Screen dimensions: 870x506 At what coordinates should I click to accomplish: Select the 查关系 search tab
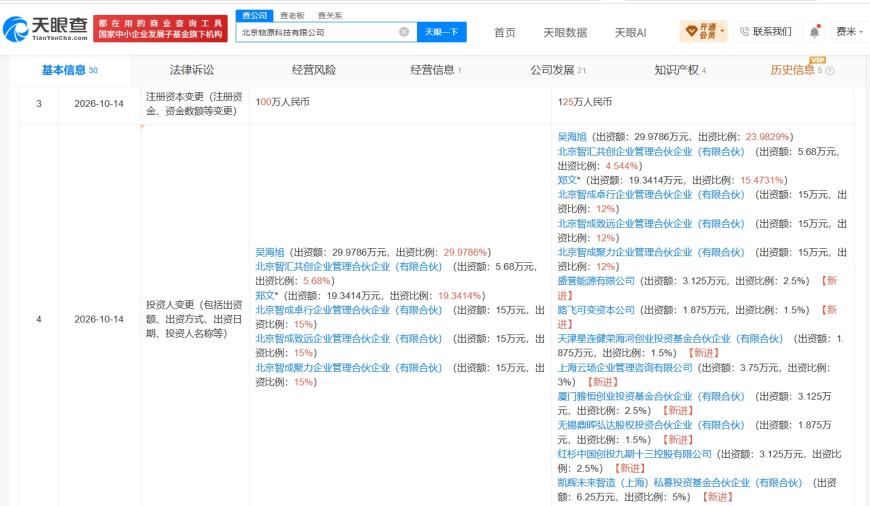(330, 16)
